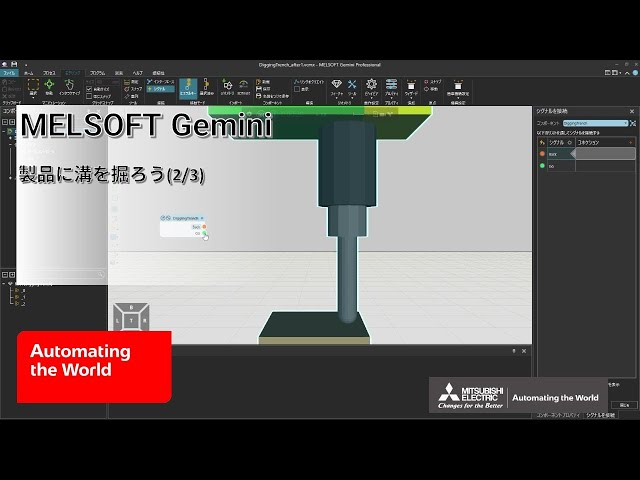Click the signal column header
This screenshot has width=640, height=480.
point(560,142)
